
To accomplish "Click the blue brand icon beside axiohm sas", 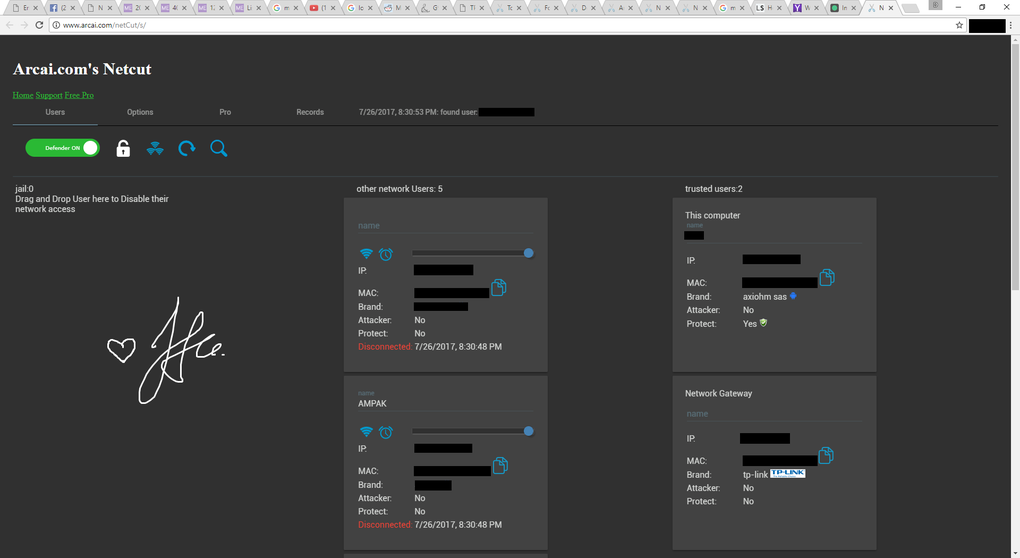I will tap(793, 296).
